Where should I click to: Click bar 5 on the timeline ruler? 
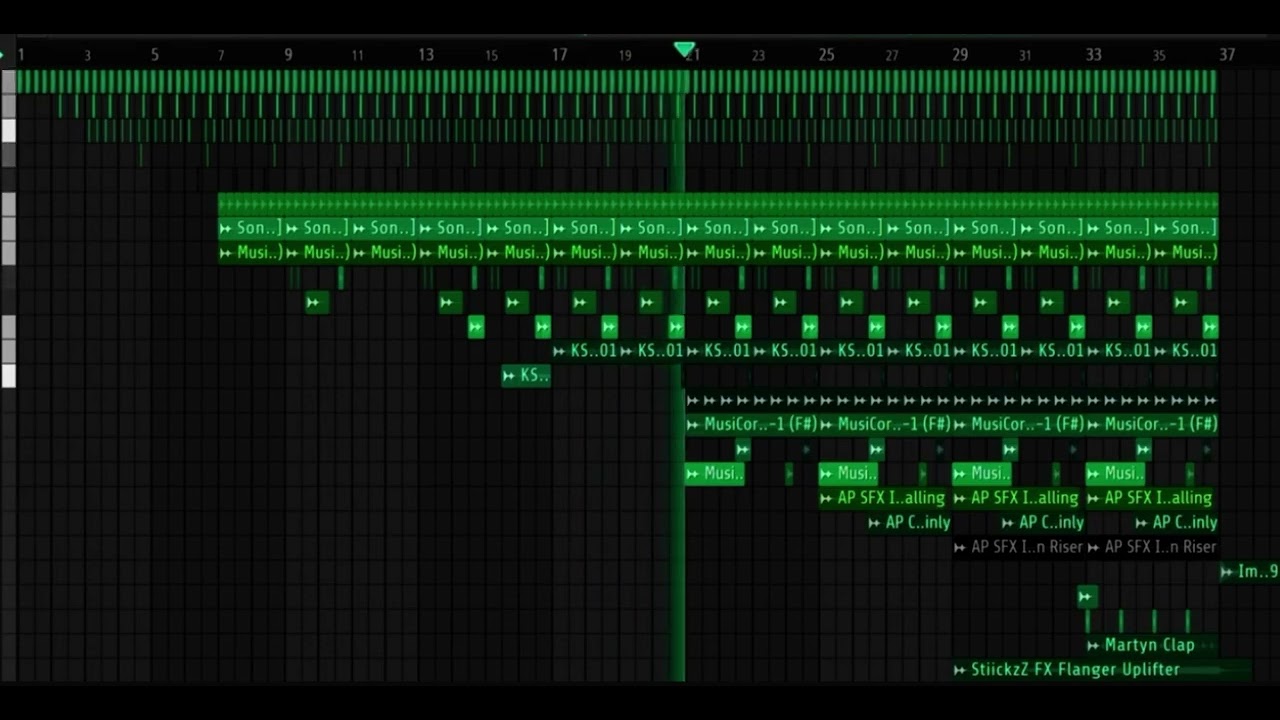pyautogui.click(x=154, y=54)
